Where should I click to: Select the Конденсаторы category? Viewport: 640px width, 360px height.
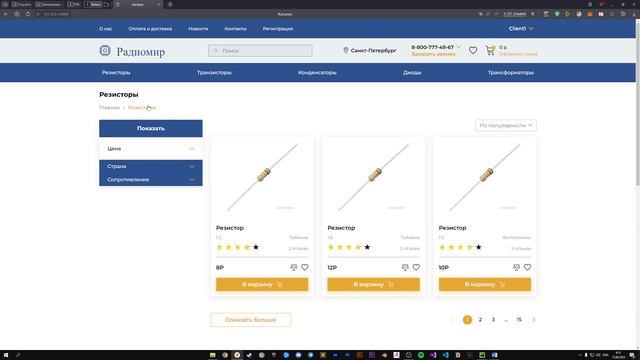317,72
